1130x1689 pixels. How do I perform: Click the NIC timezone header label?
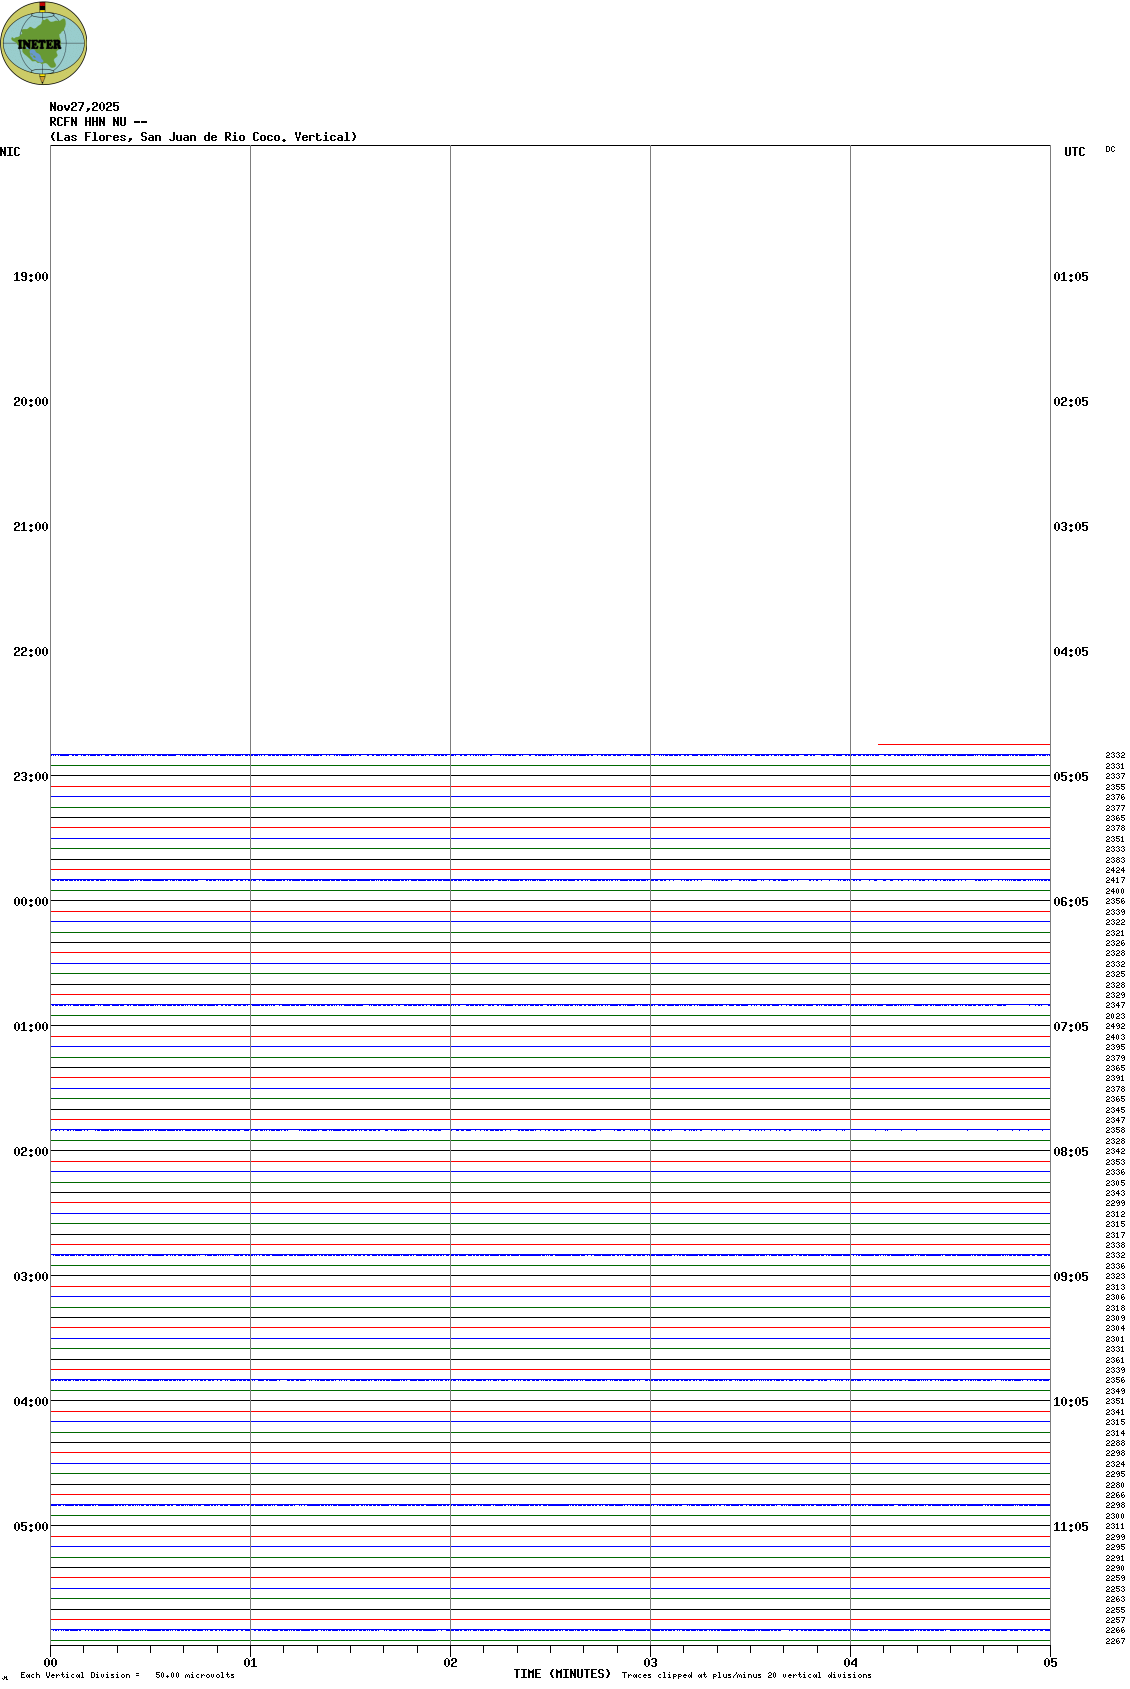pyautogui.click(x=10, y=152)
